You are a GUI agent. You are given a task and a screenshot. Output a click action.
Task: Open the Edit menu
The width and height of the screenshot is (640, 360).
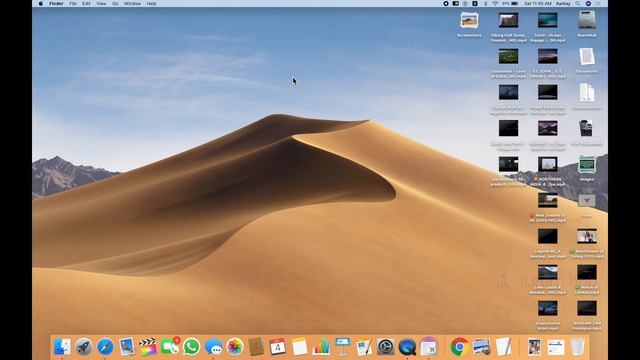(x=86, y=4)
